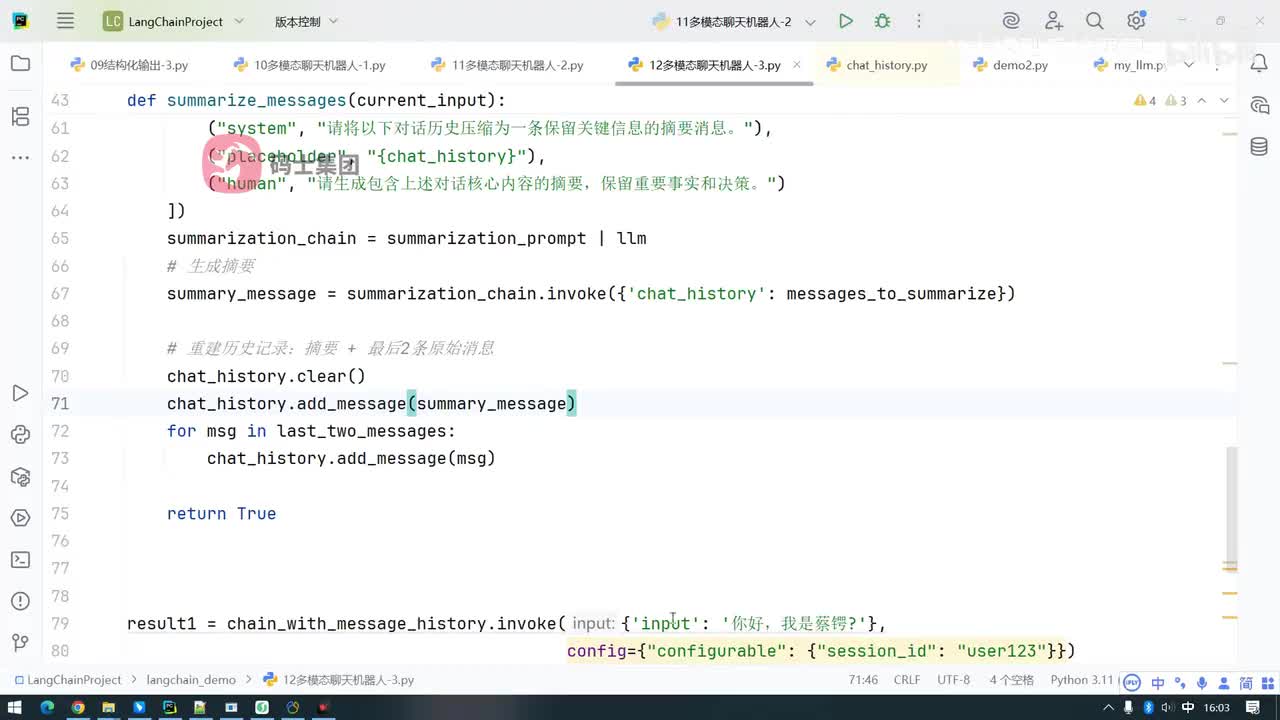Open more run actions menu
The height and width of the screenshot is (720, 1280).
[919, 21]
